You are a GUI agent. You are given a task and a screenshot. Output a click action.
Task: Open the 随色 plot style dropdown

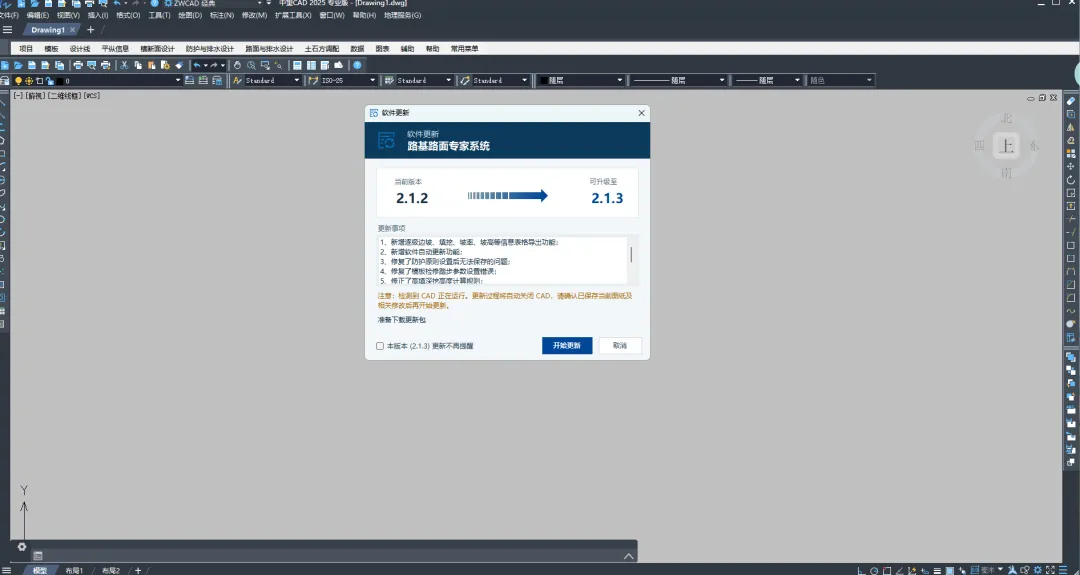(869, 81)
